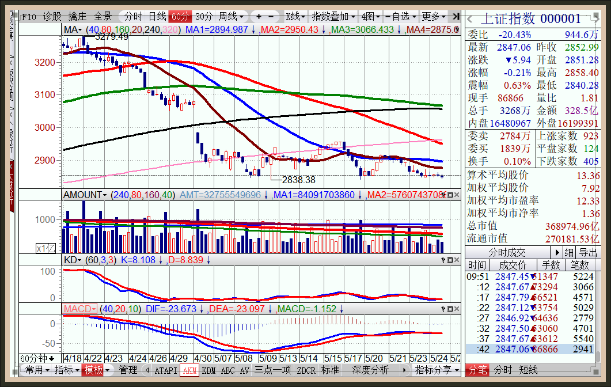
Task: Open the 60分钟 period selector
Action: point(37,358)
